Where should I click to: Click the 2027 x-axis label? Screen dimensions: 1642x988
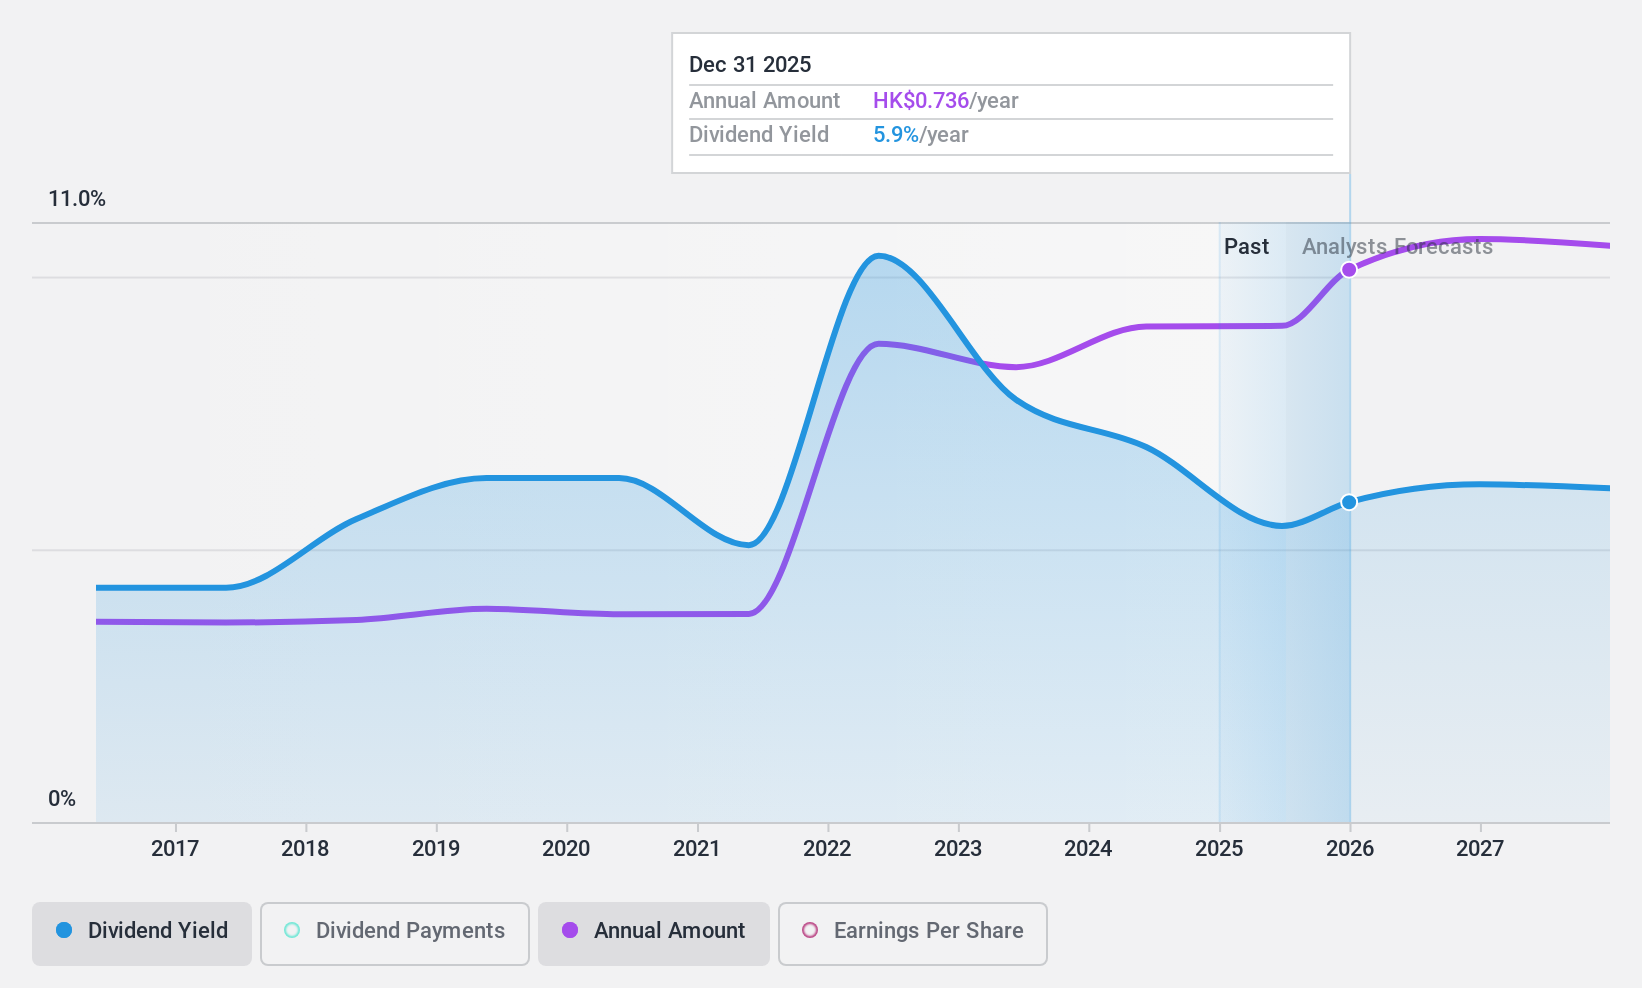click(x=1480, y=849)
